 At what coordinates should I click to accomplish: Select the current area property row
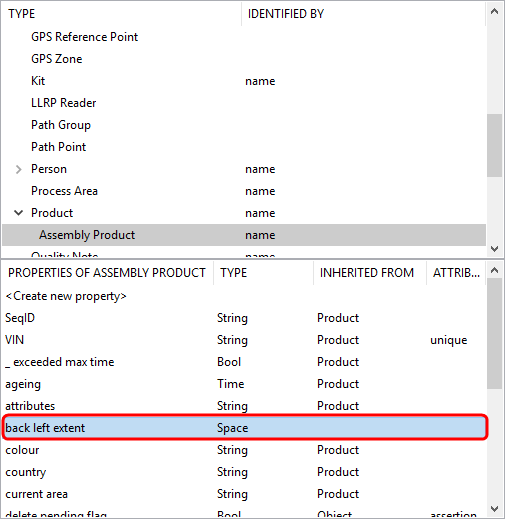click(x=244, y=494)
